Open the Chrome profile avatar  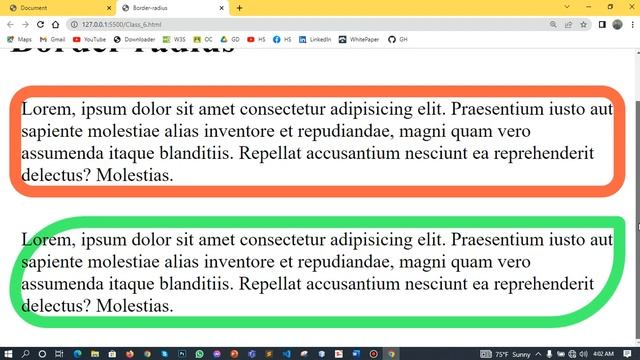pos(617,24)
